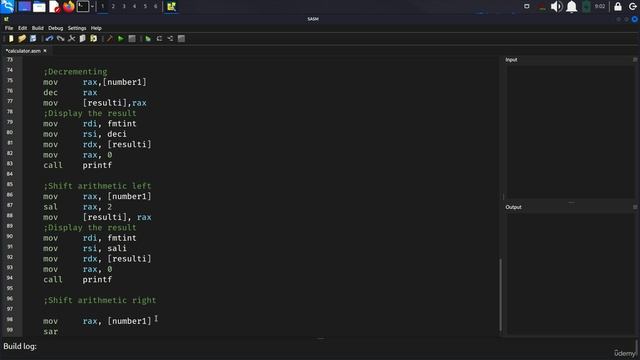The image size is (640, 360).
Task: Open the Edit menu
Action: [22, 28]
